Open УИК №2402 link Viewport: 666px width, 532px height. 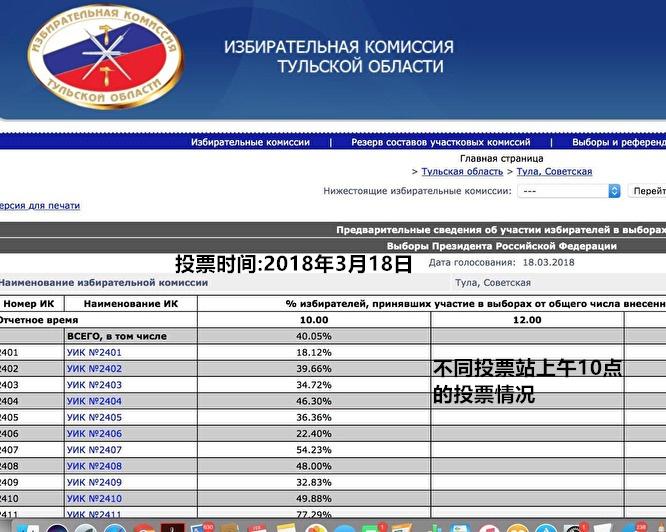(x=94, y=369)
